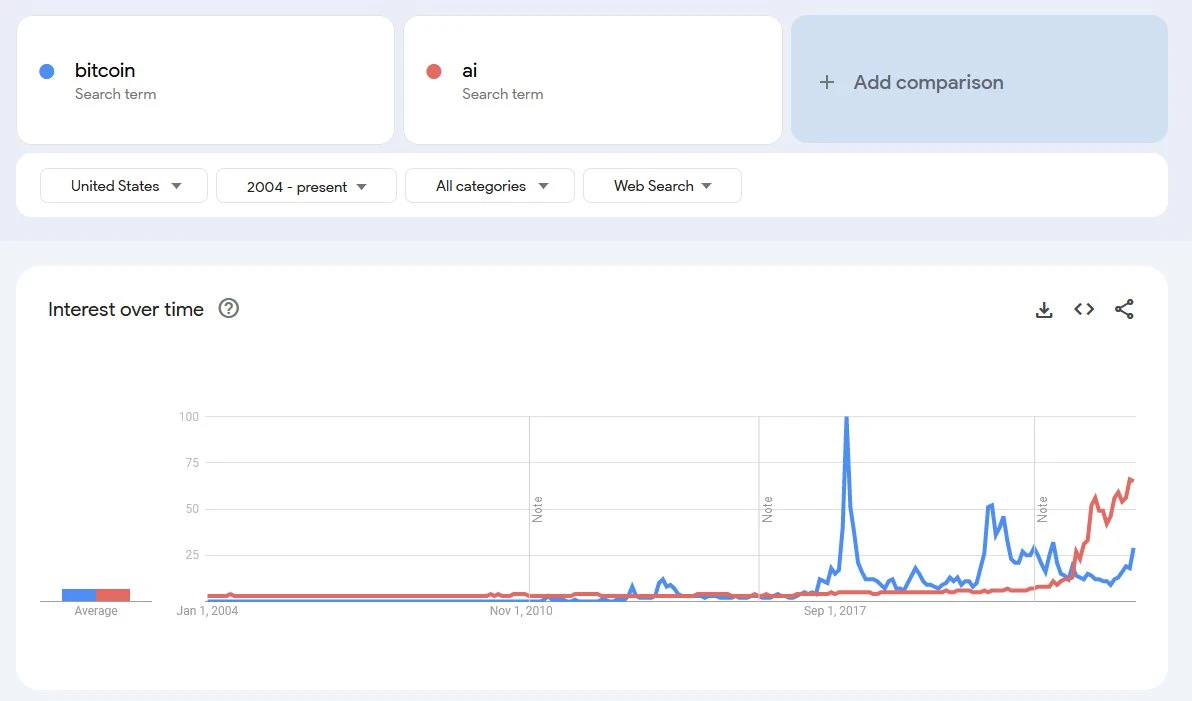Click the Average label under the bars

[96, 611]
